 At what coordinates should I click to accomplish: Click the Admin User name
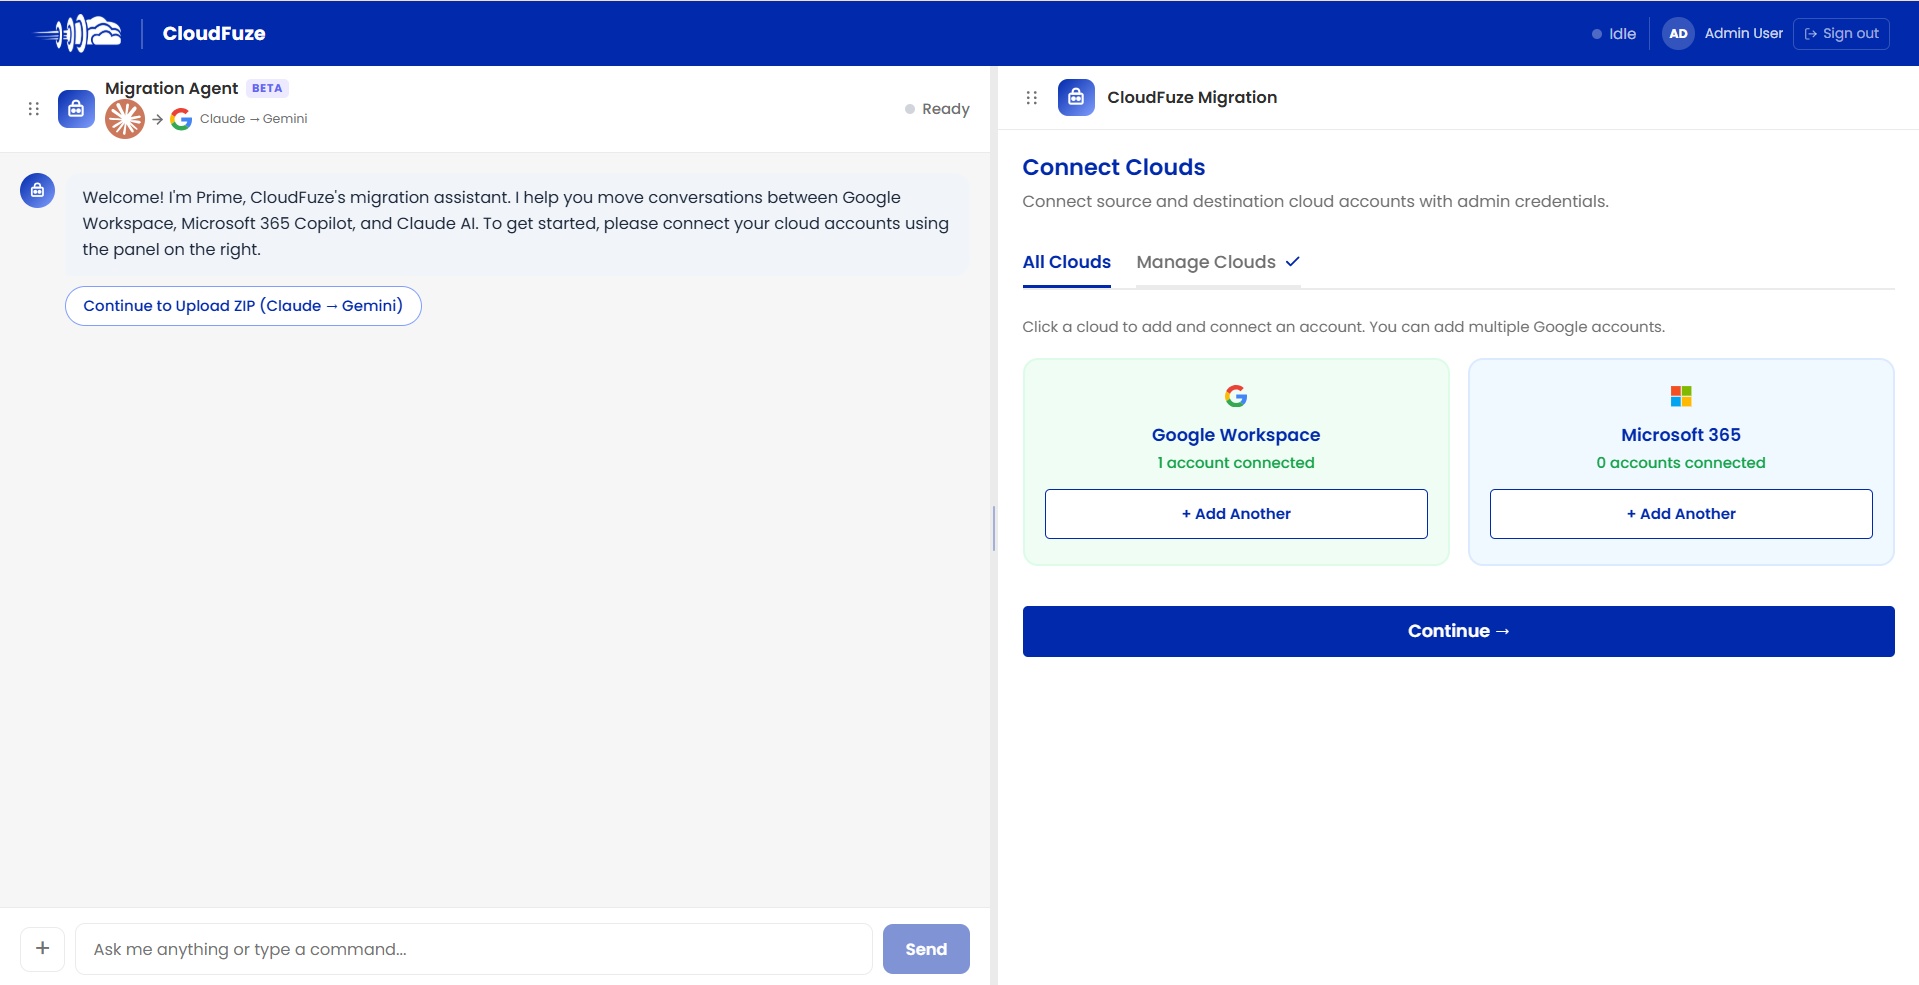1743,33
